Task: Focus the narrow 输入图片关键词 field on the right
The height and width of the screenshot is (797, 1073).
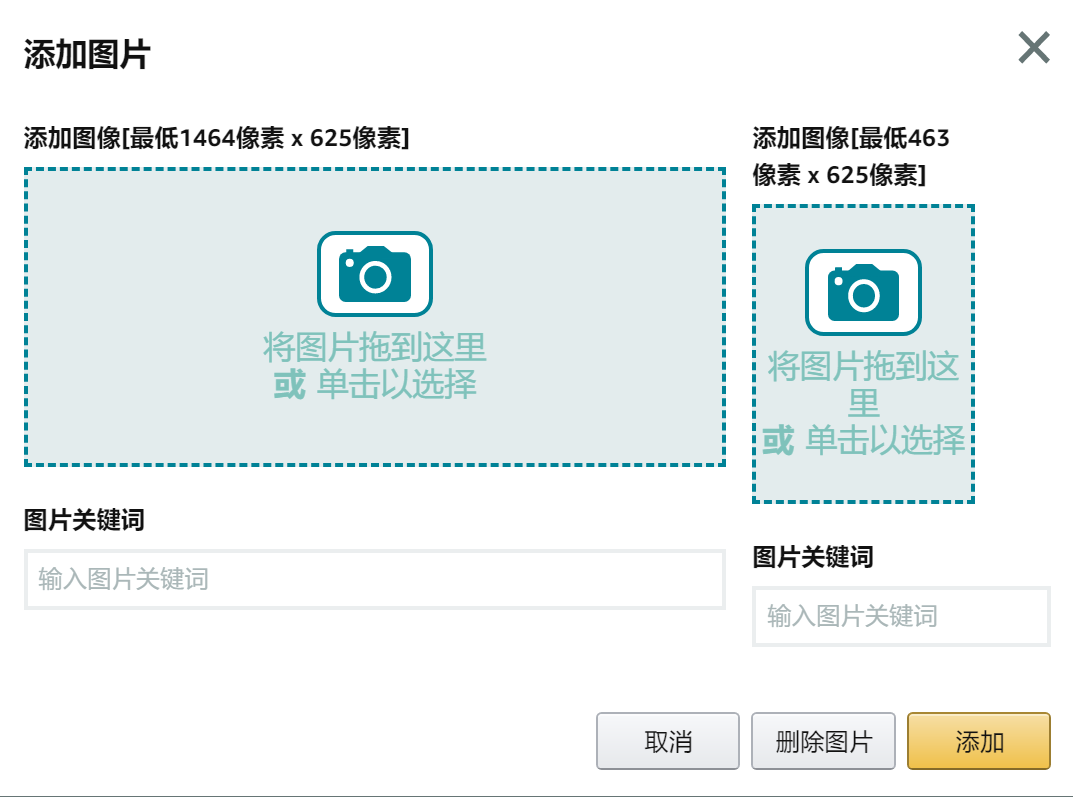Action: [901, 616]
